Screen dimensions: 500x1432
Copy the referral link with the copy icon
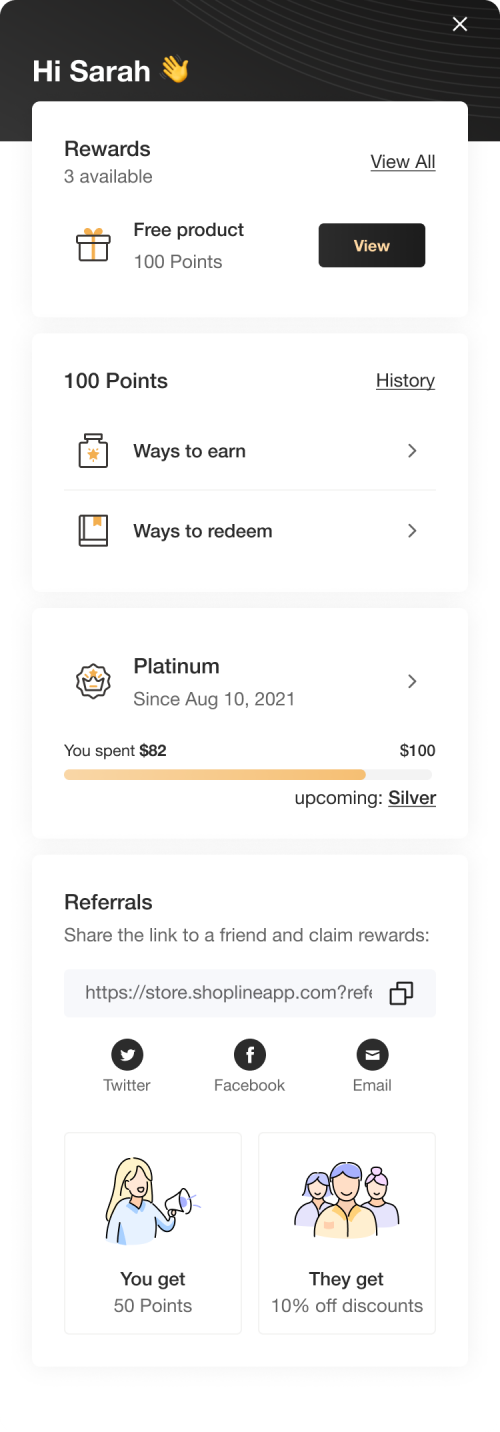point(401,993)
